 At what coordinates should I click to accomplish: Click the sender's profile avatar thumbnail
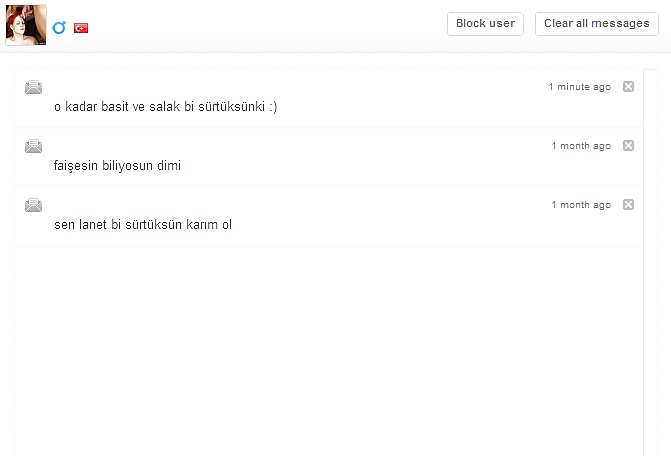coord(25,25)
